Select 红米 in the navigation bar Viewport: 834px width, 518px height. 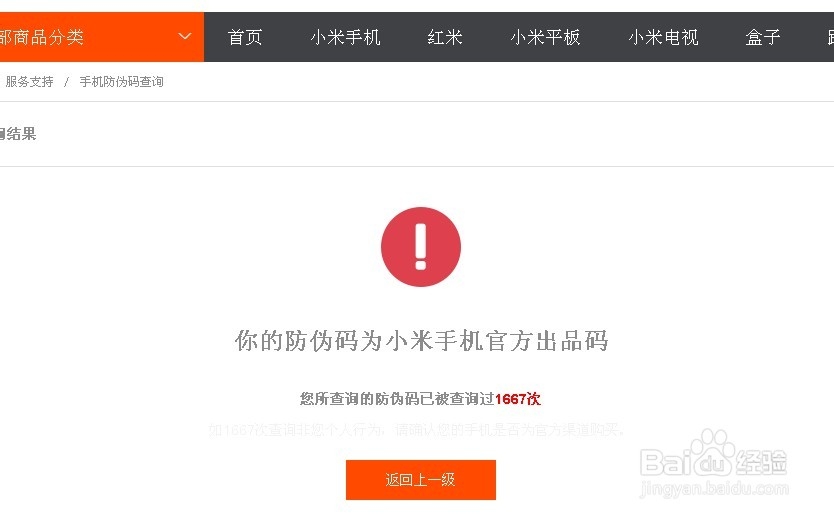pyautogui.click(x=445, y=37)
